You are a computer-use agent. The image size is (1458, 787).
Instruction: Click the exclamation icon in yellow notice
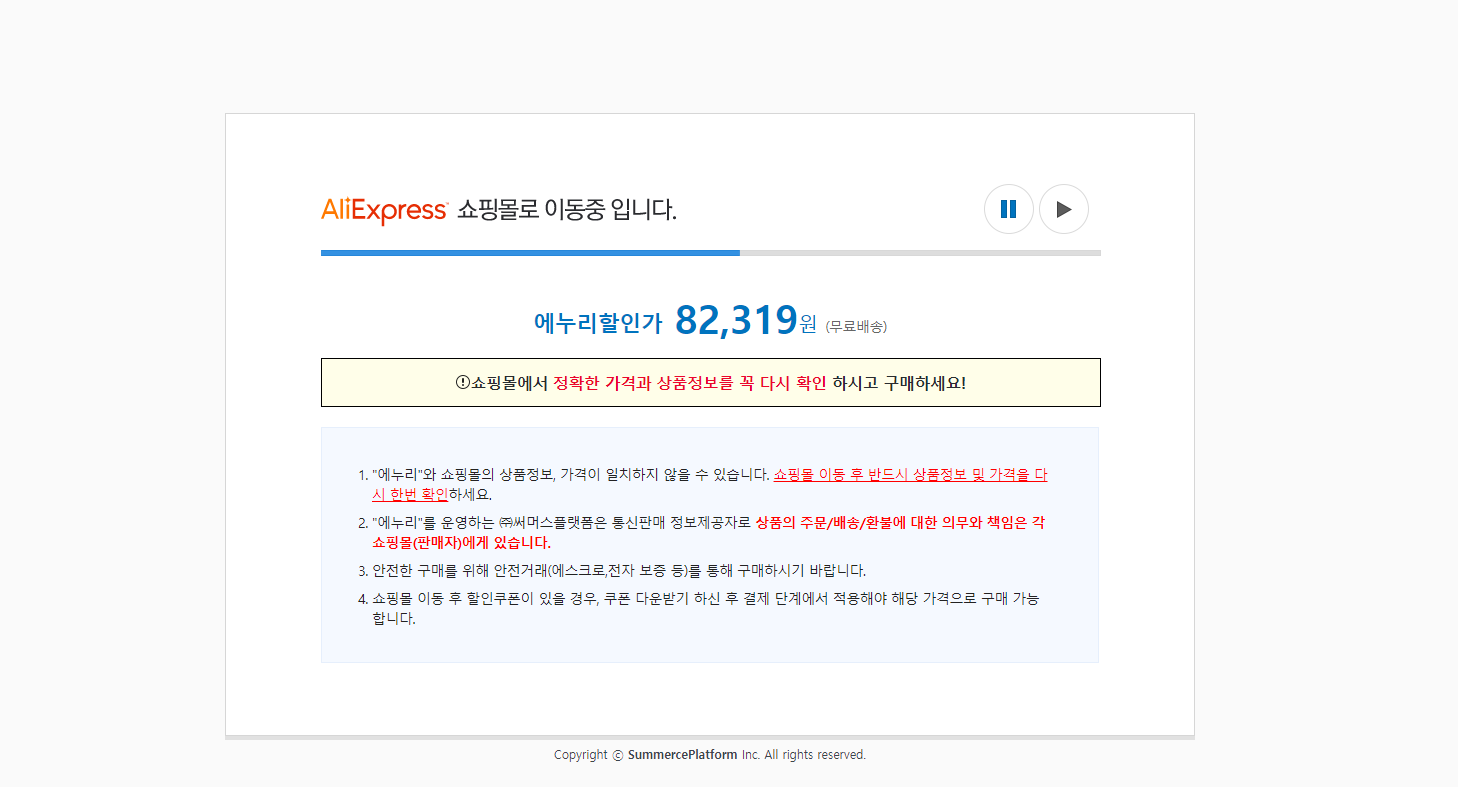coord(462,382)
